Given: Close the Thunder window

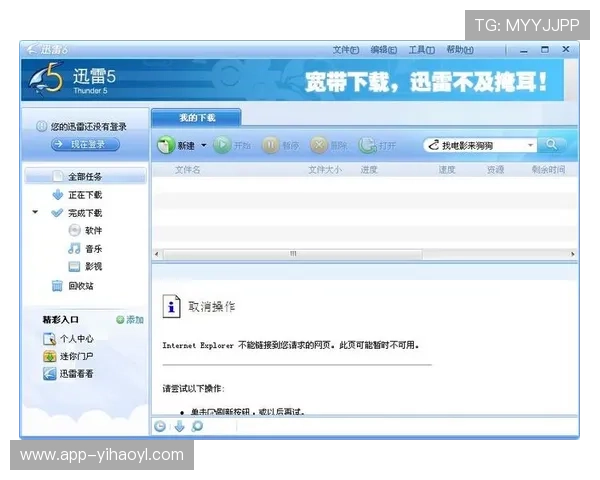Looking at the screenshot, I should pos(566,49).
